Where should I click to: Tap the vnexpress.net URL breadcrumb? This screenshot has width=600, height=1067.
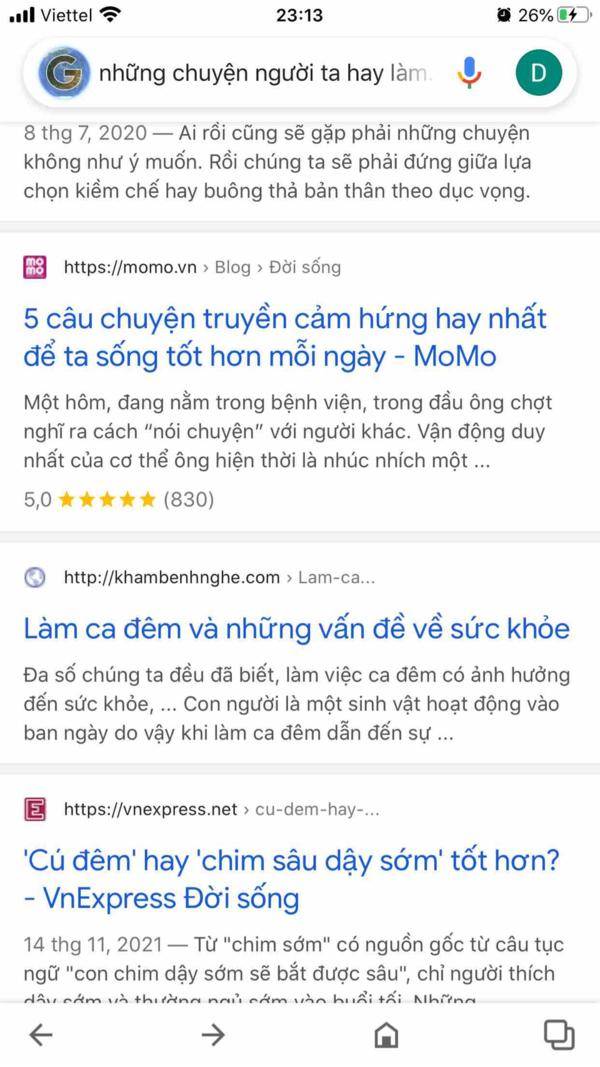(222, 810)
